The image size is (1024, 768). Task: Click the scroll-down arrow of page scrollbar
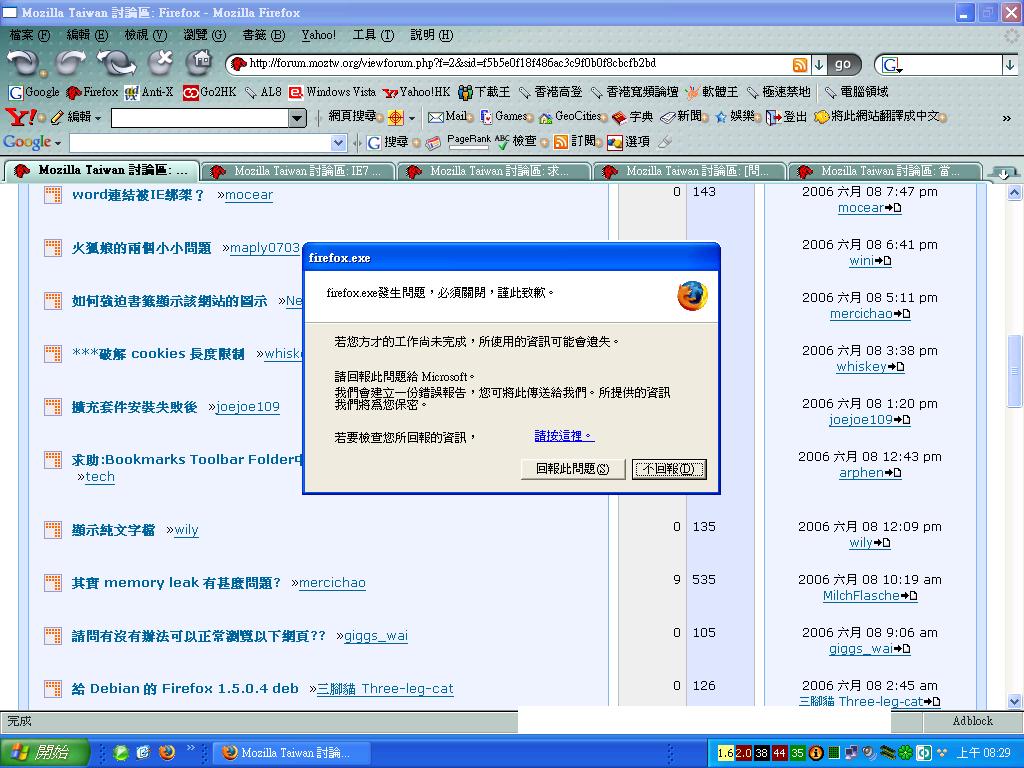click(x=1014, y=702)
